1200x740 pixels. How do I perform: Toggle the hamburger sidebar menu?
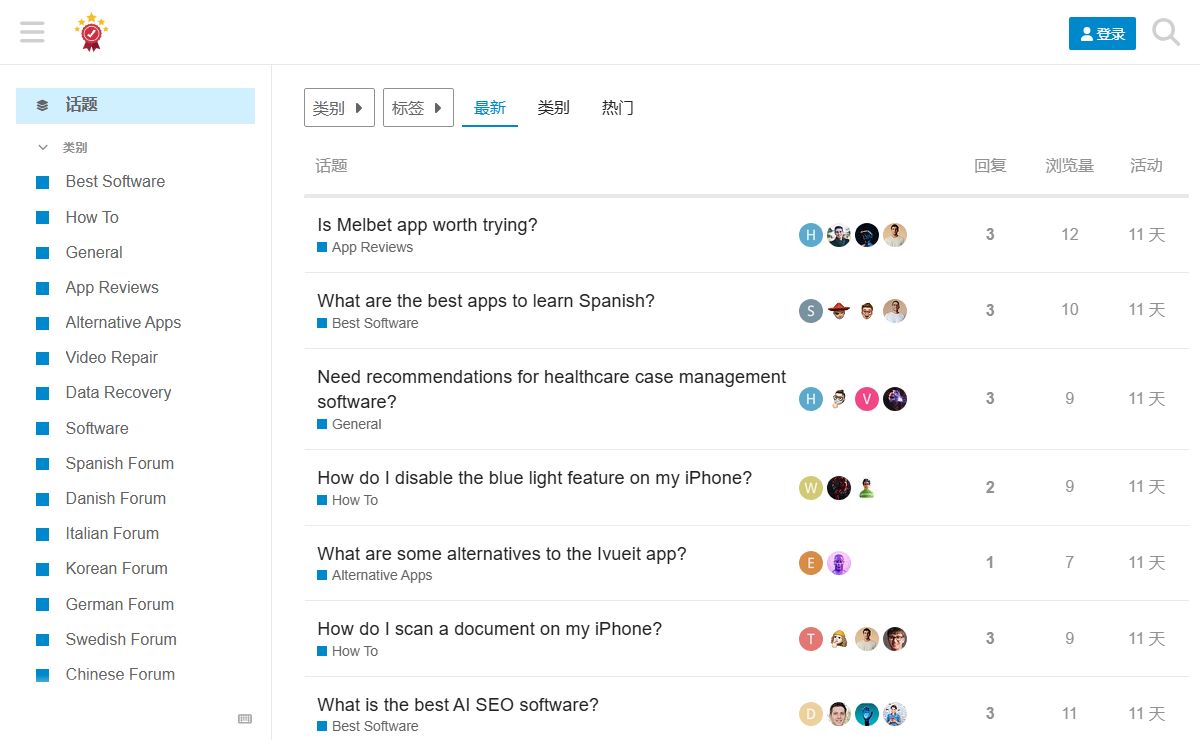coord(32,32)
